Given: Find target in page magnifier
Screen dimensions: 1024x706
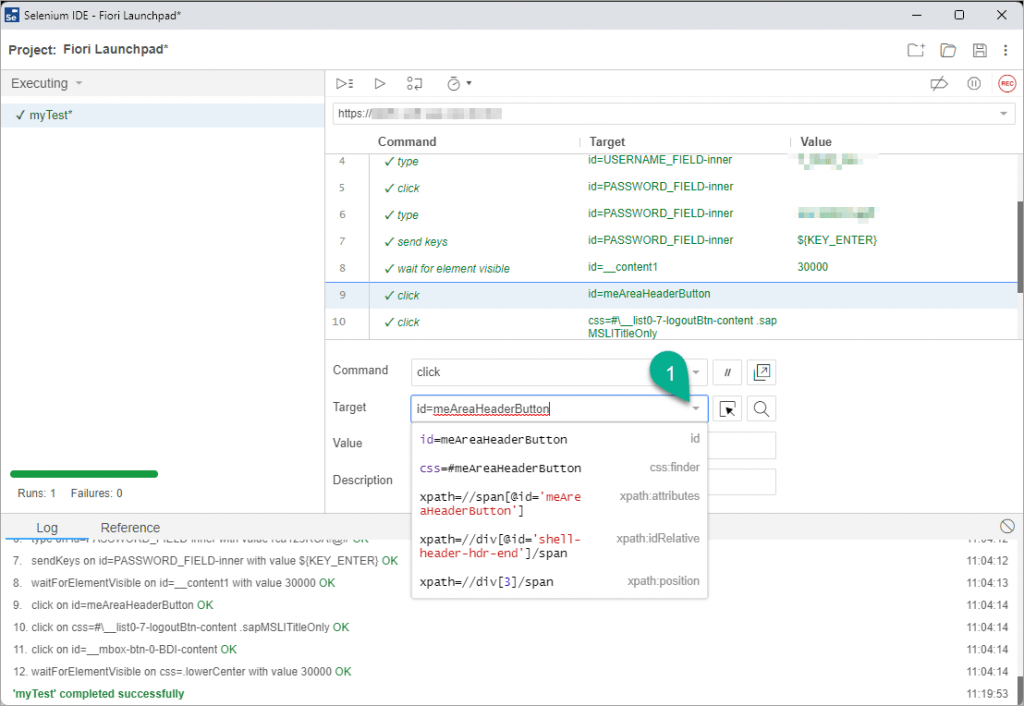Looking at the screenshot, I should click(761, 409).
